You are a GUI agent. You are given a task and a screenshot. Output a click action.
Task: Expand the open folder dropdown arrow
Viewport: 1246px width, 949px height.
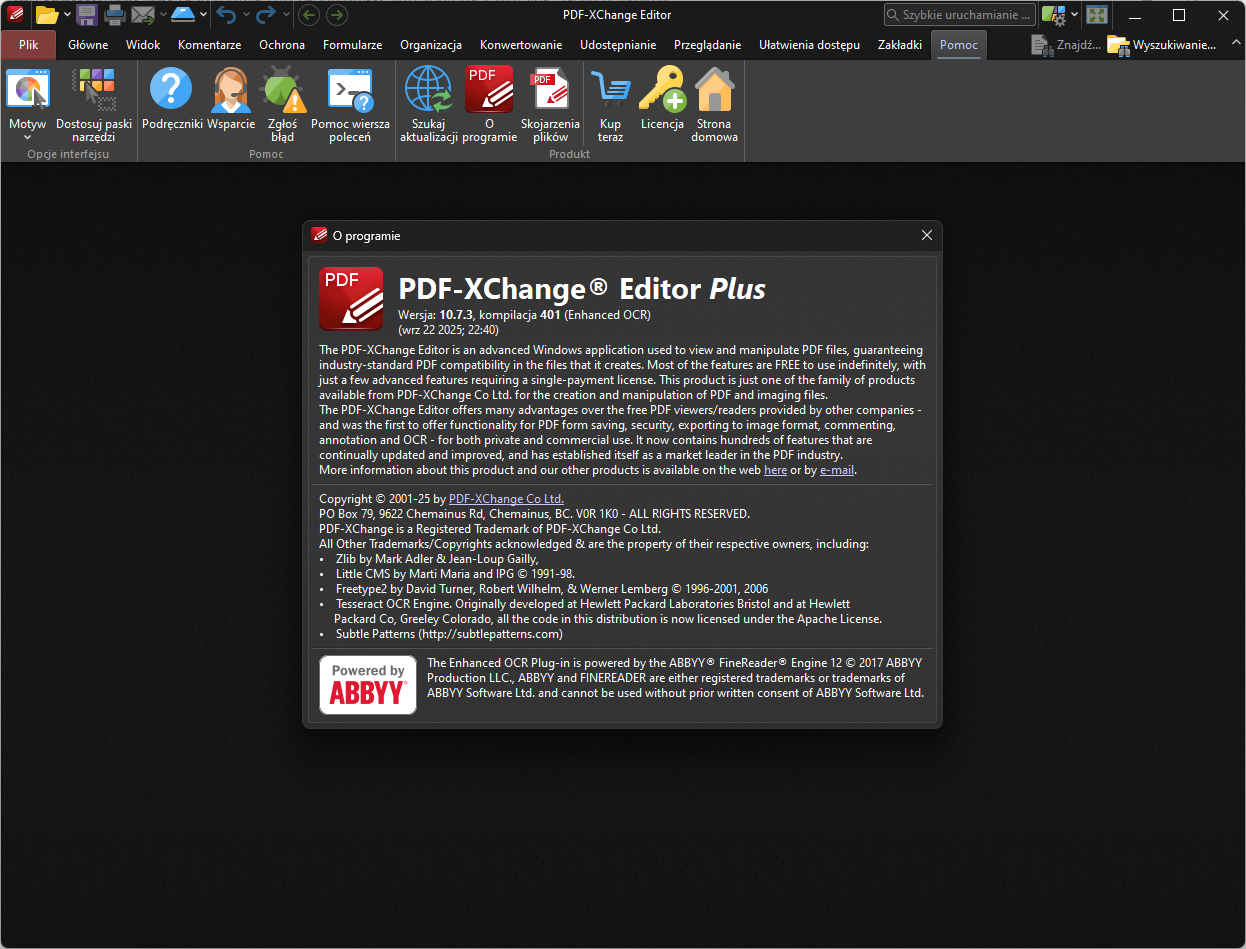coord(67,14)
